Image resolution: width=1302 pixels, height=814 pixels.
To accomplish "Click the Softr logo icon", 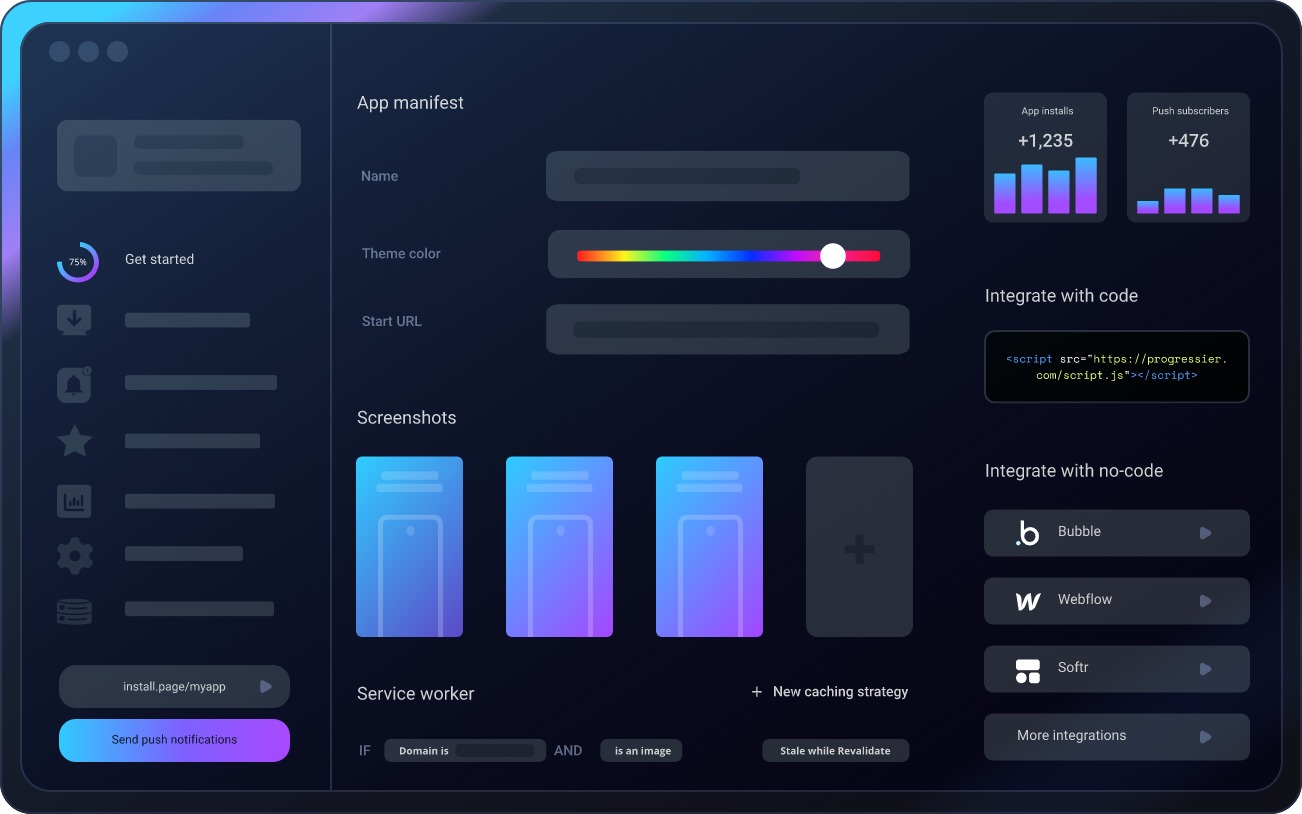I will pyautogui.click(x=1027, y=668).
